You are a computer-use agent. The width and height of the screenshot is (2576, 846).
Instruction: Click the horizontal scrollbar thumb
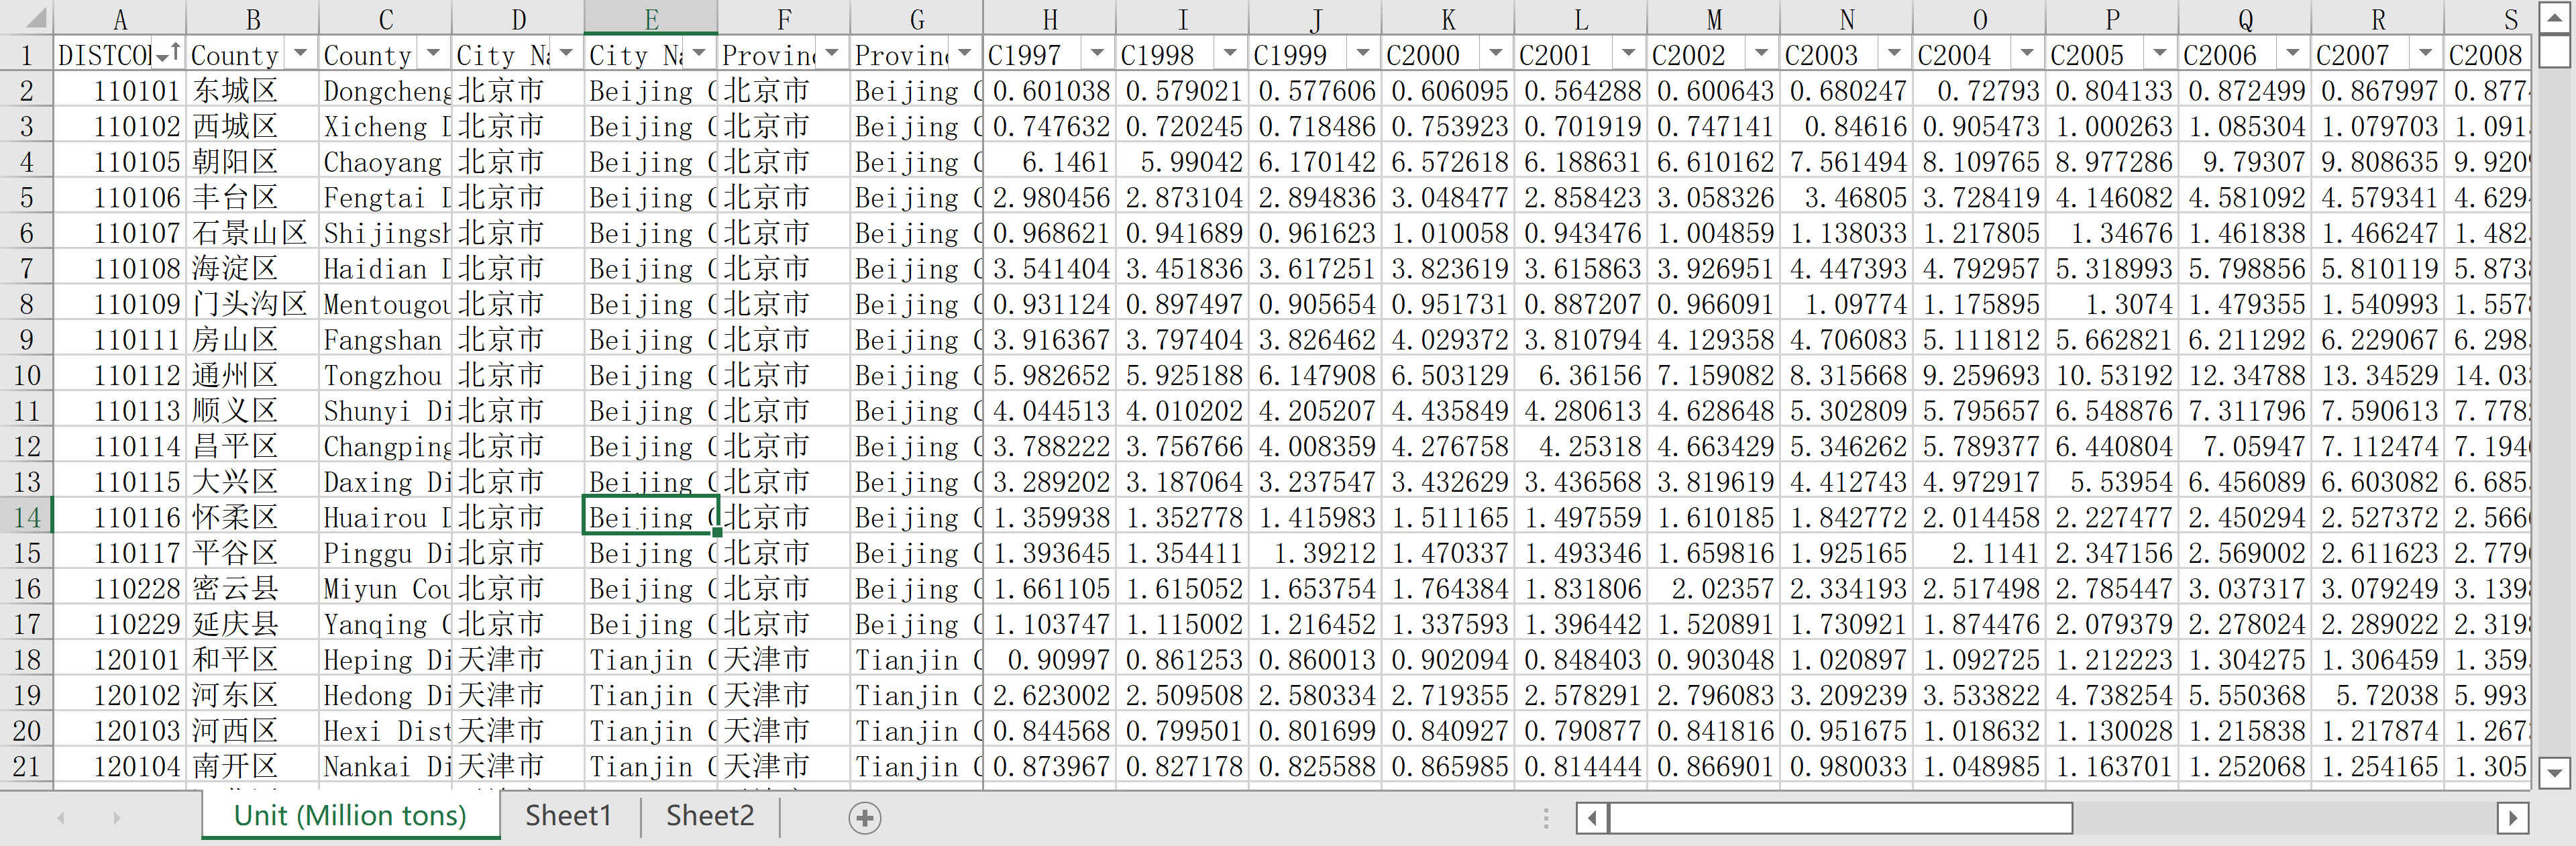tap(1840, 818)
